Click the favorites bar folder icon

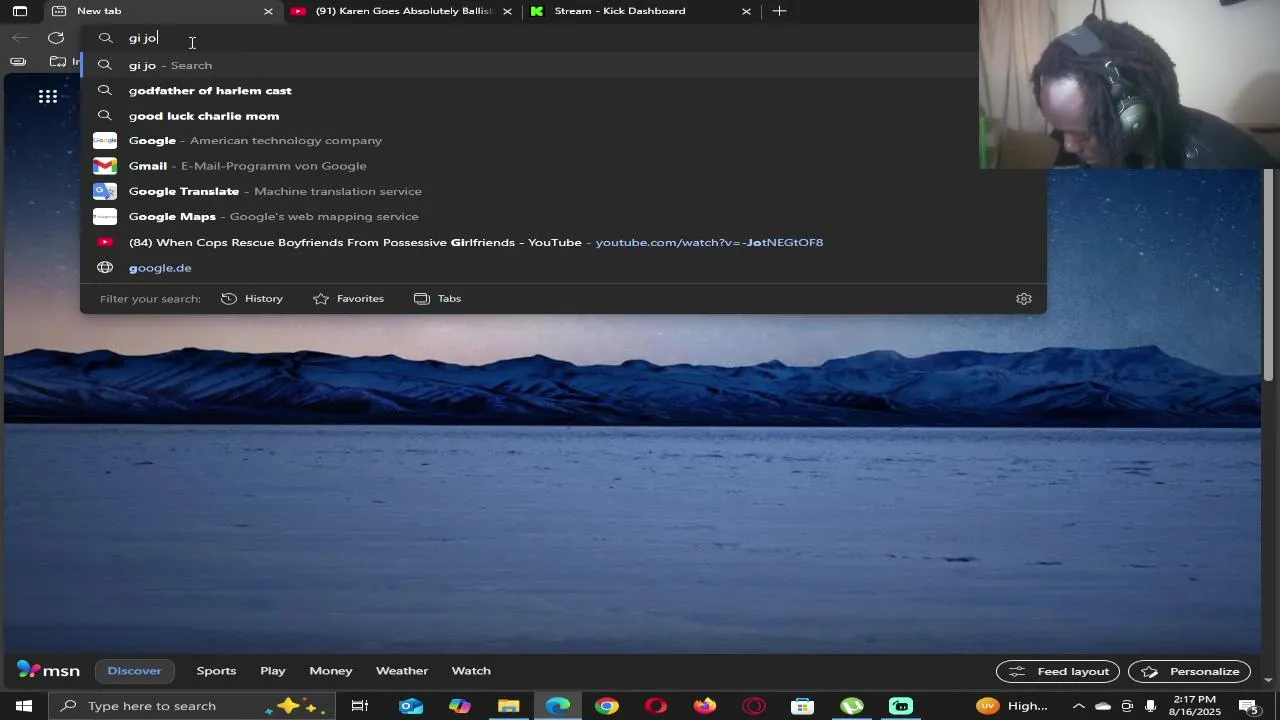tap(58, 62)
